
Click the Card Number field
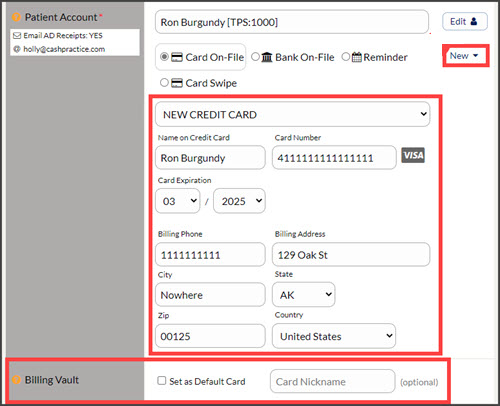334,158
